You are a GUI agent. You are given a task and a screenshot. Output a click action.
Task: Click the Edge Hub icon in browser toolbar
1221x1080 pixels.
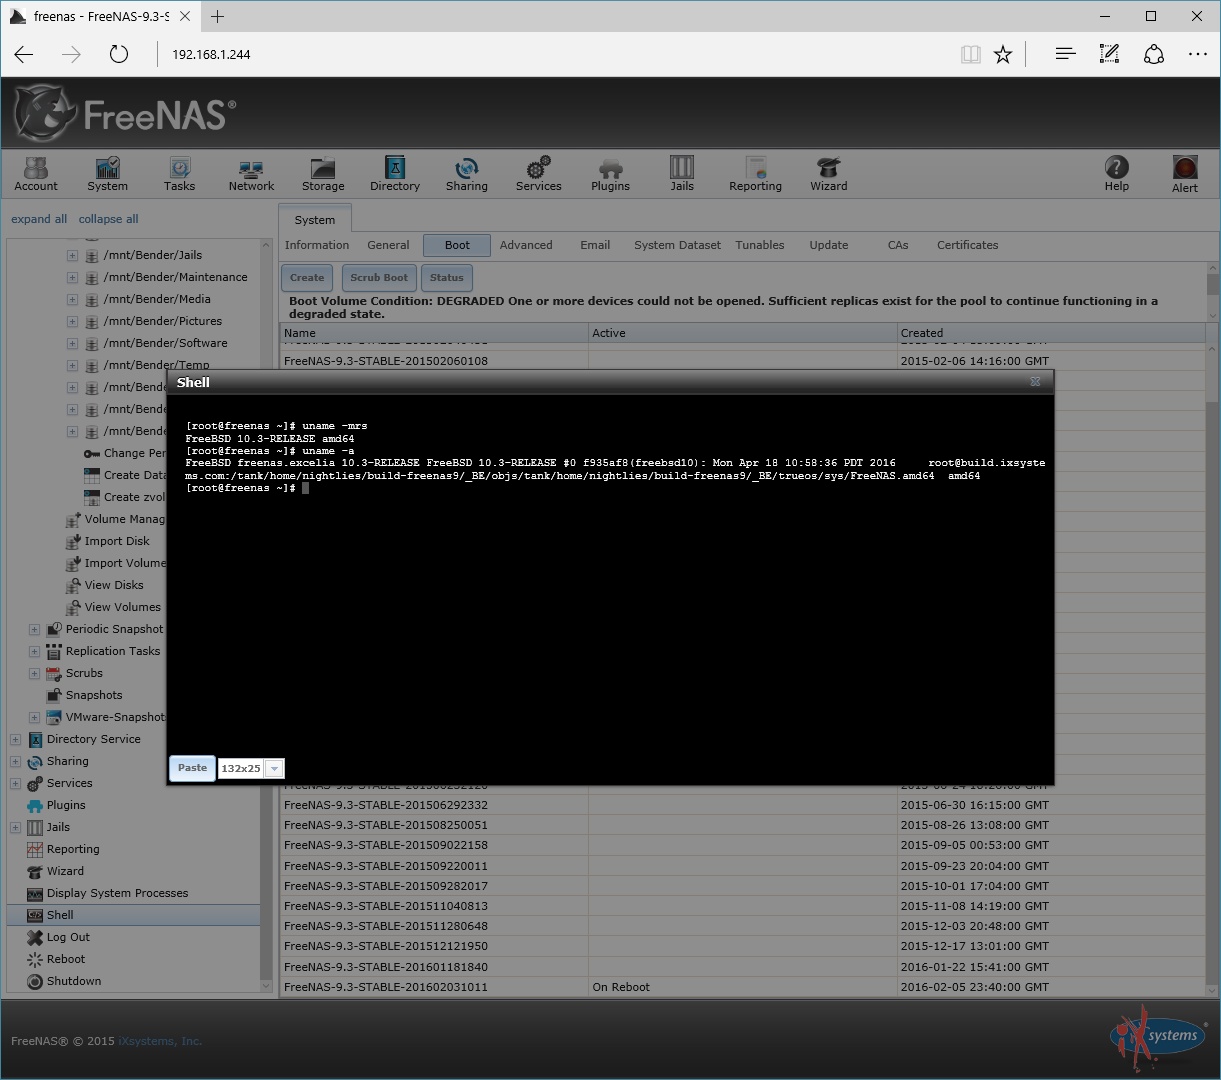click(1065, 54)
